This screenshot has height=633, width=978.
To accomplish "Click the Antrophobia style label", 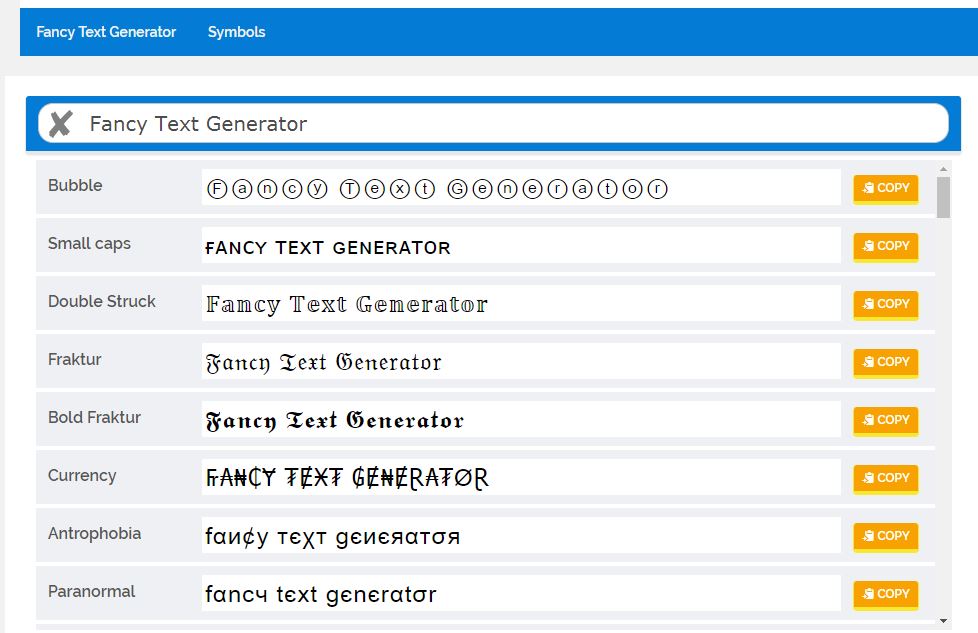I will coord(94,534).
